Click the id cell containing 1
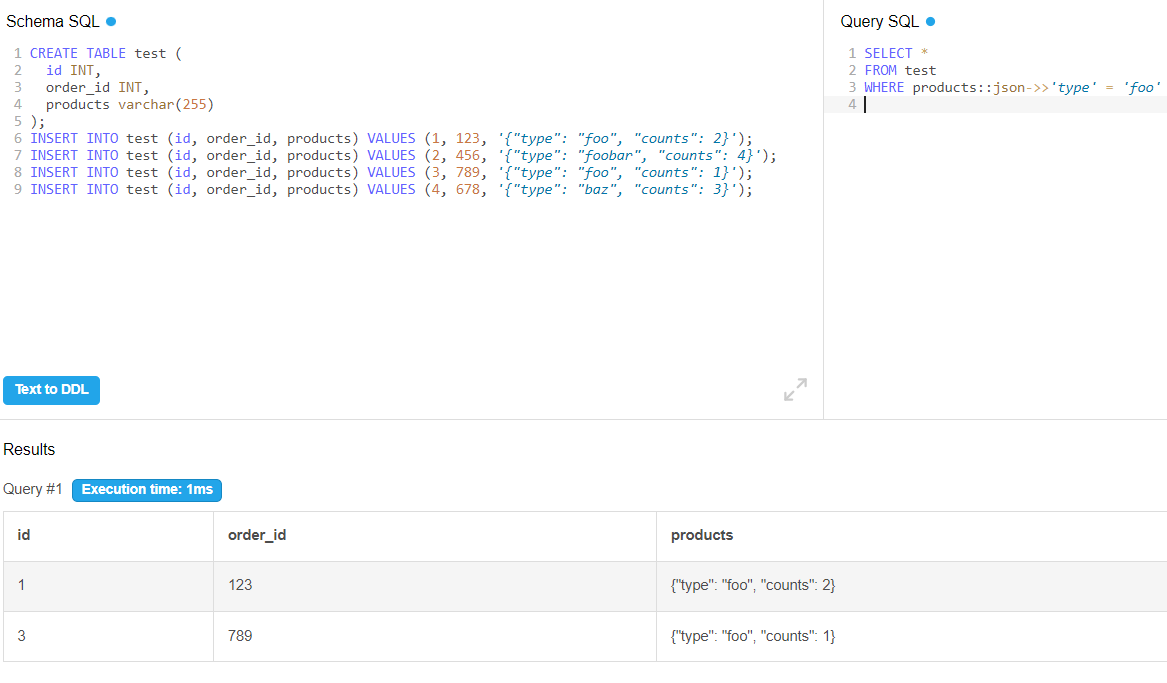 coord(108,586)
